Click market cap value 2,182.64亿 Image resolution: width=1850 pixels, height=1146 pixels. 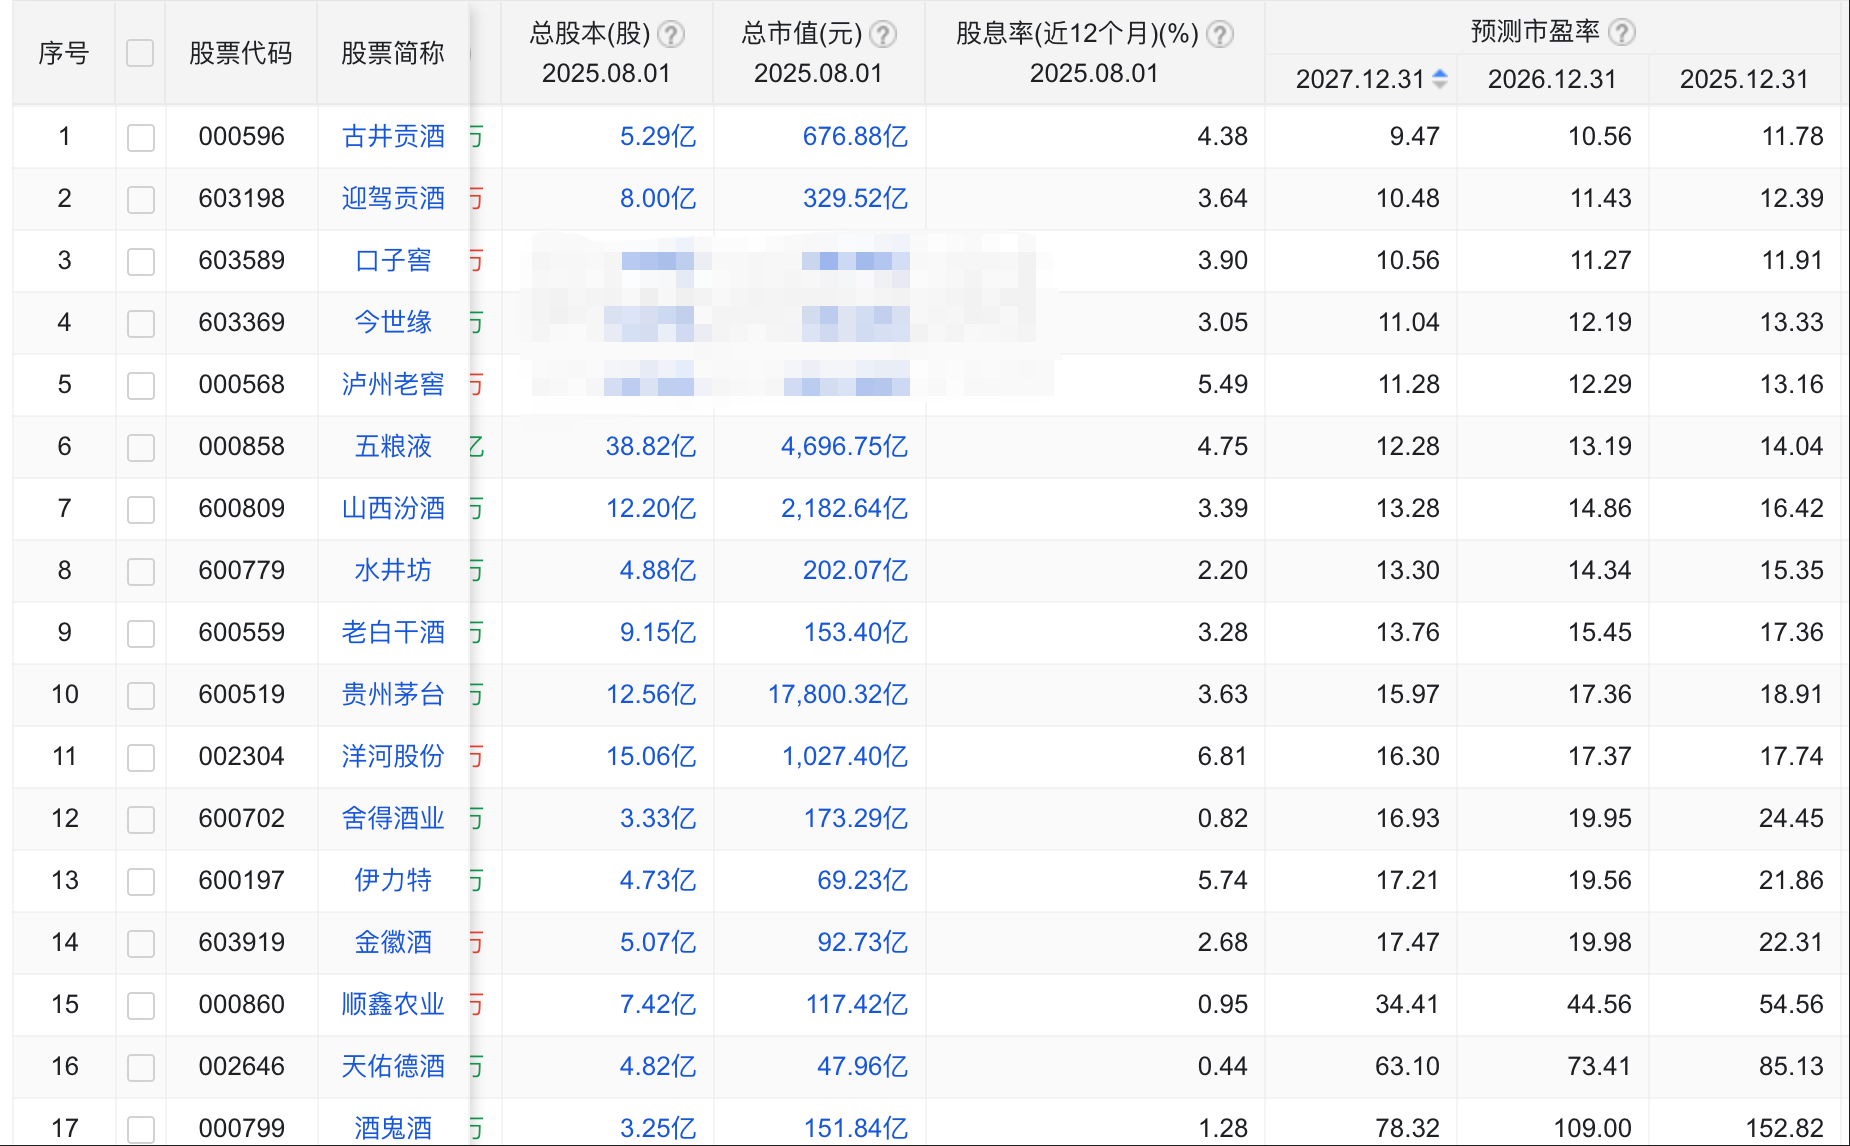(x=844, y=508)
